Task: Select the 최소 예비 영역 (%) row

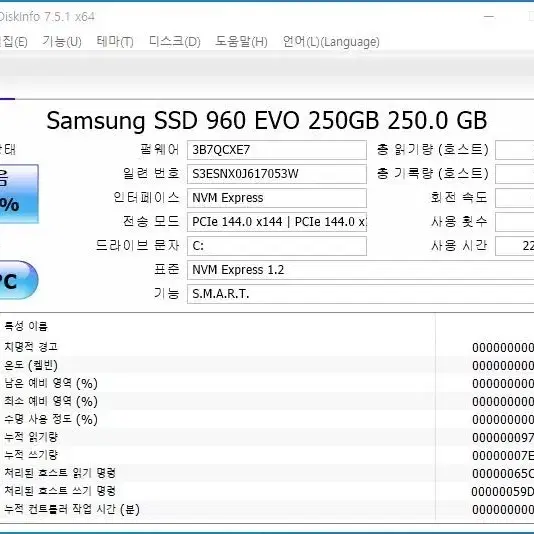Action: tap(267, 401)
